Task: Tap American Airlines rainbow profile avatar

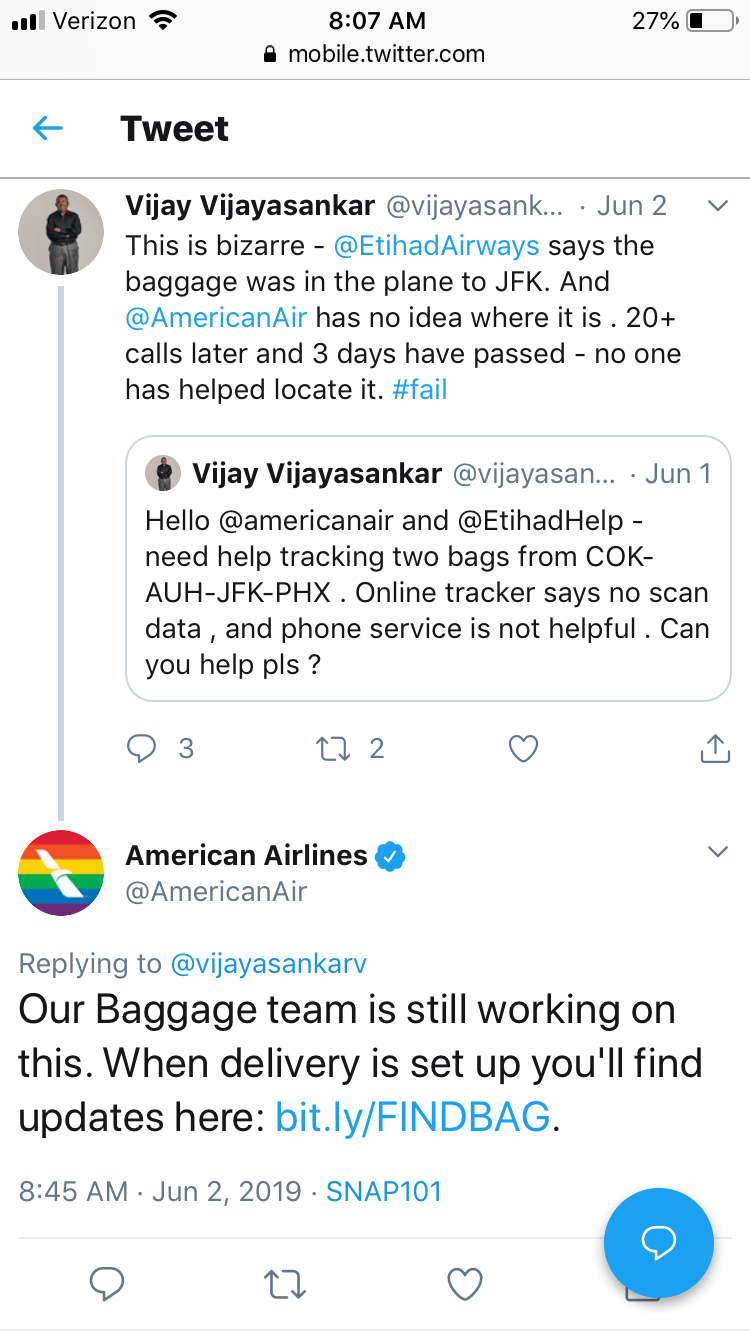Action: pos(61,872)
